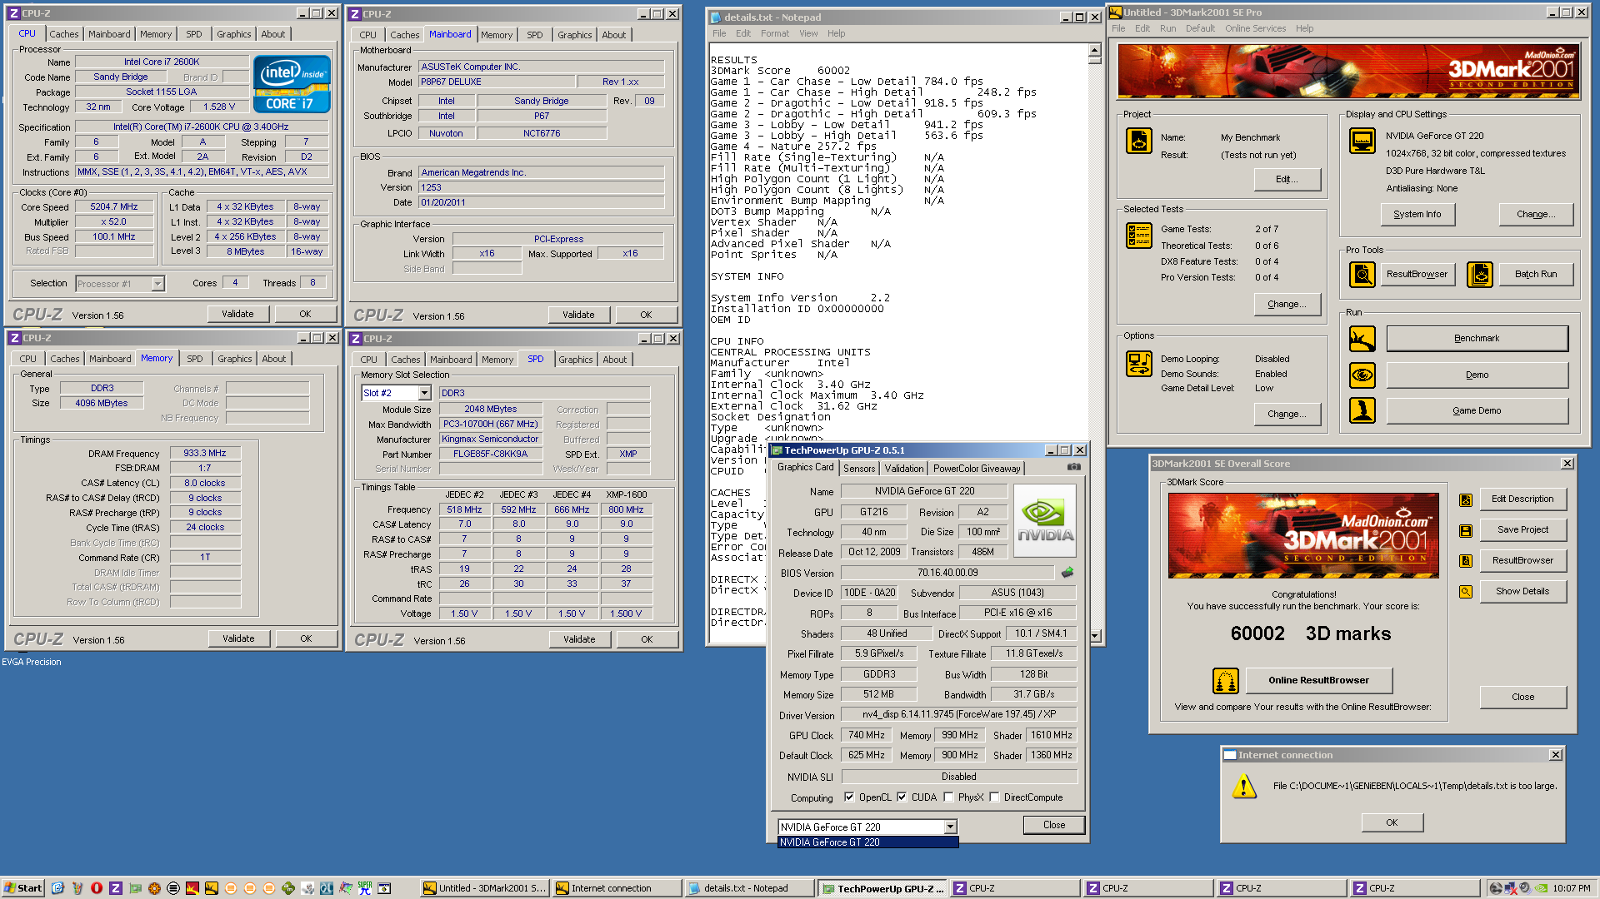The height and width of the screenshot is (899, 1600).
Task: Click the 3DMark2001 banner in Overall Score
Action: (1303, 535)
